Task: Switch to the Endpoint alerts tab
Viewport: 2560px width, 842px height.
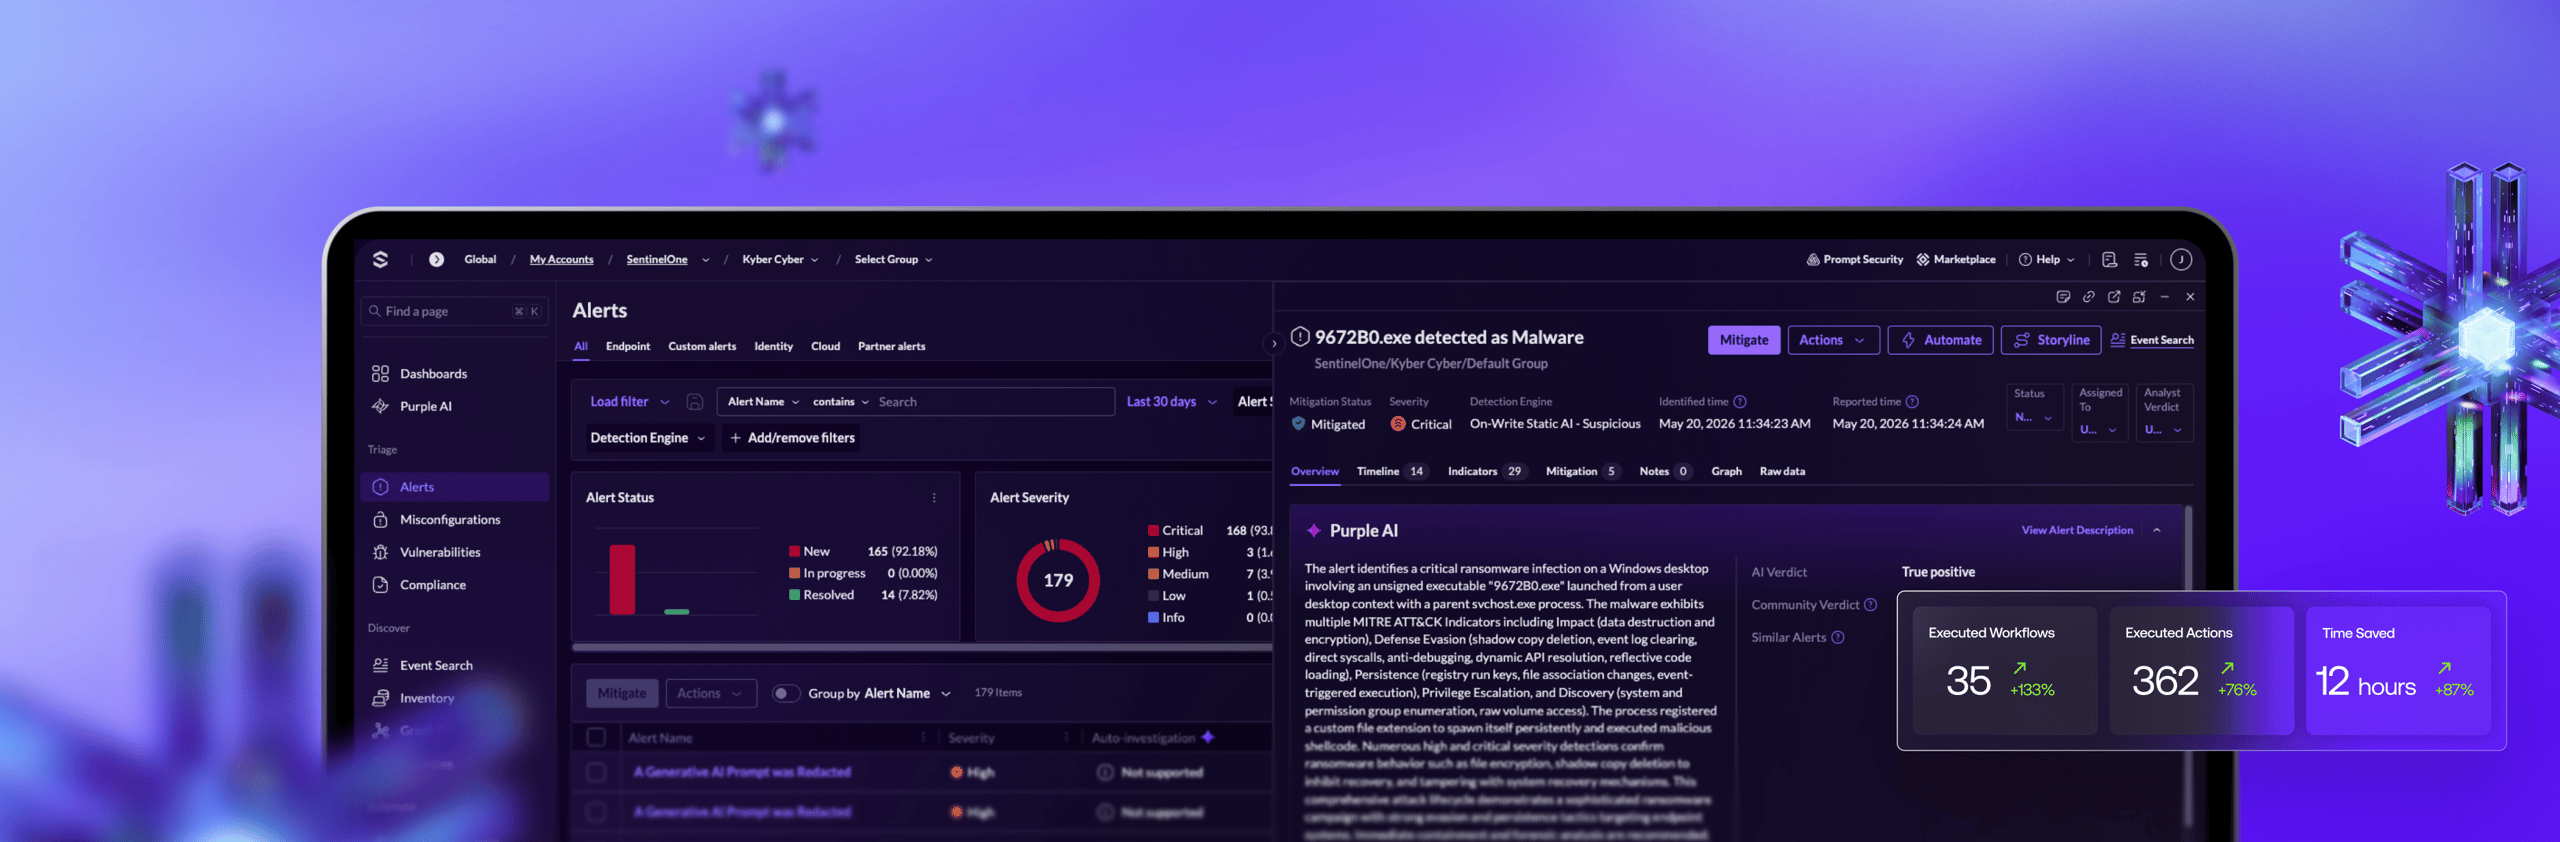Action: [628, 347]
